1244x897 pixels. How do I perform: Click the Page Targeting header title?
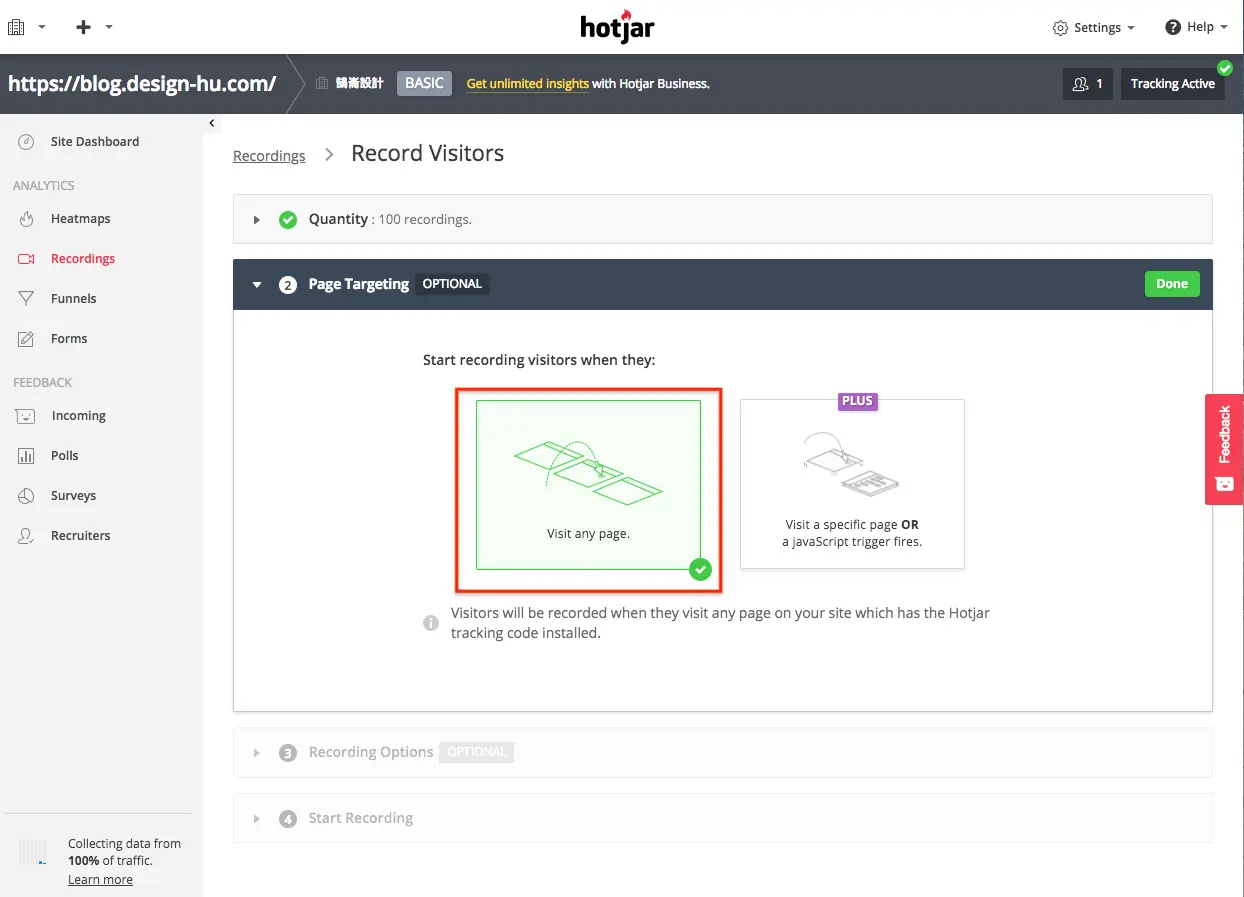coord(359,284)
